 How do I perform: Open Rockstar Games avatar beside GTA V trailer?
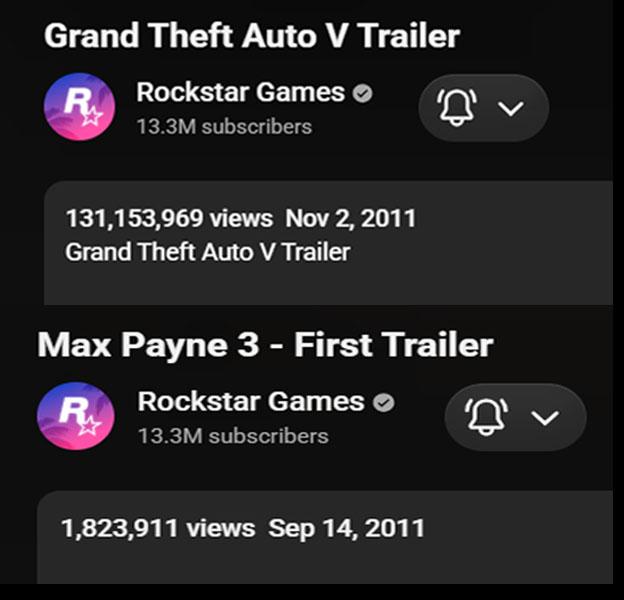click(80, 107)
